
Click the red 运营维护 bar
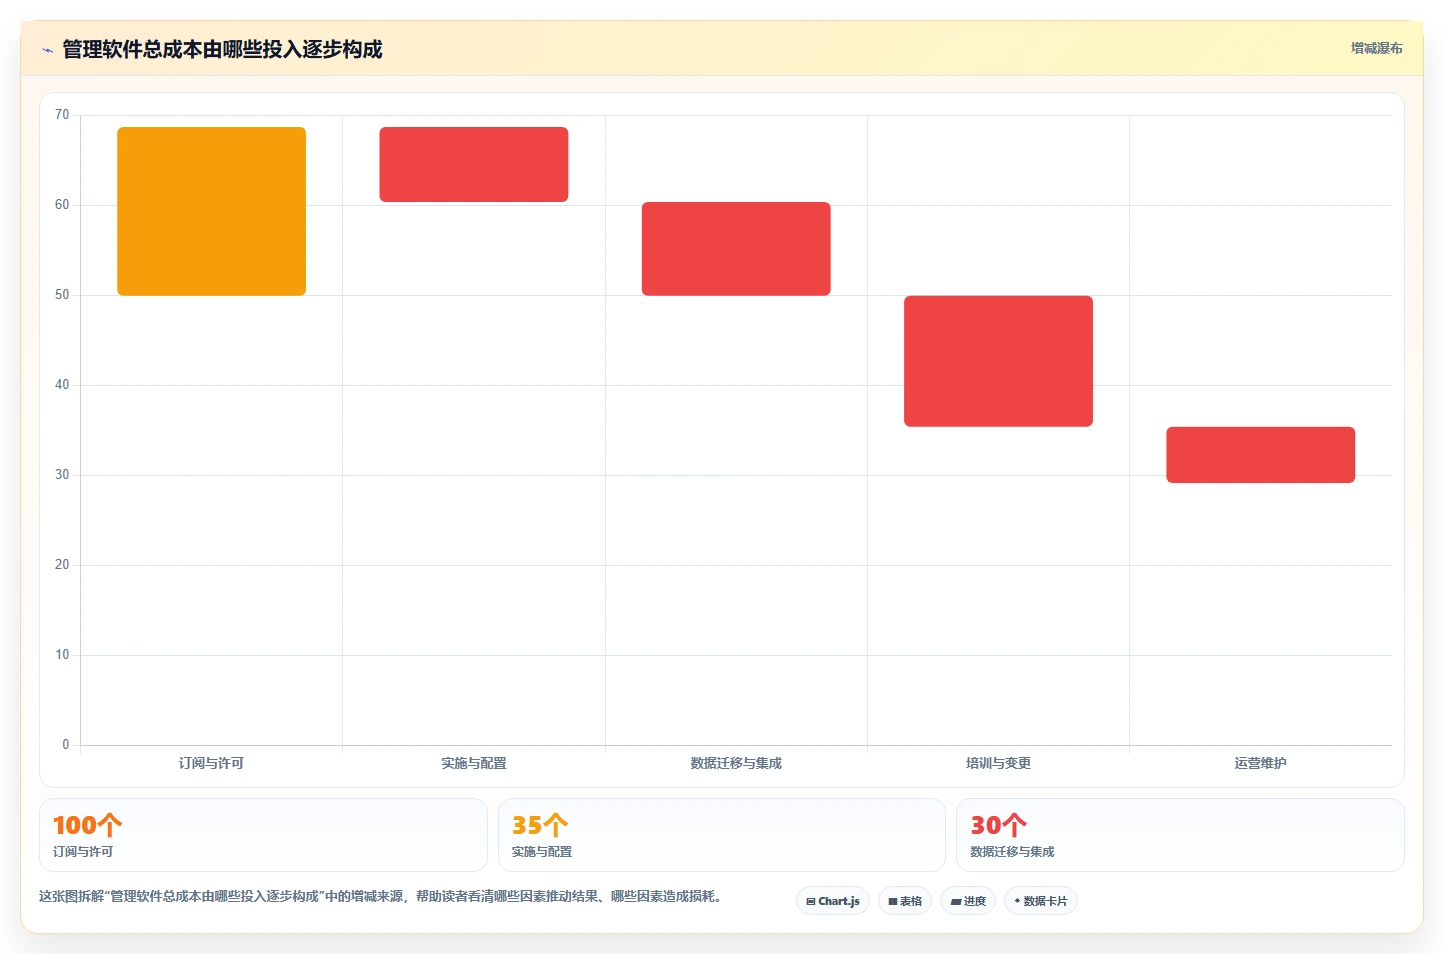[x=1260, y=455]
